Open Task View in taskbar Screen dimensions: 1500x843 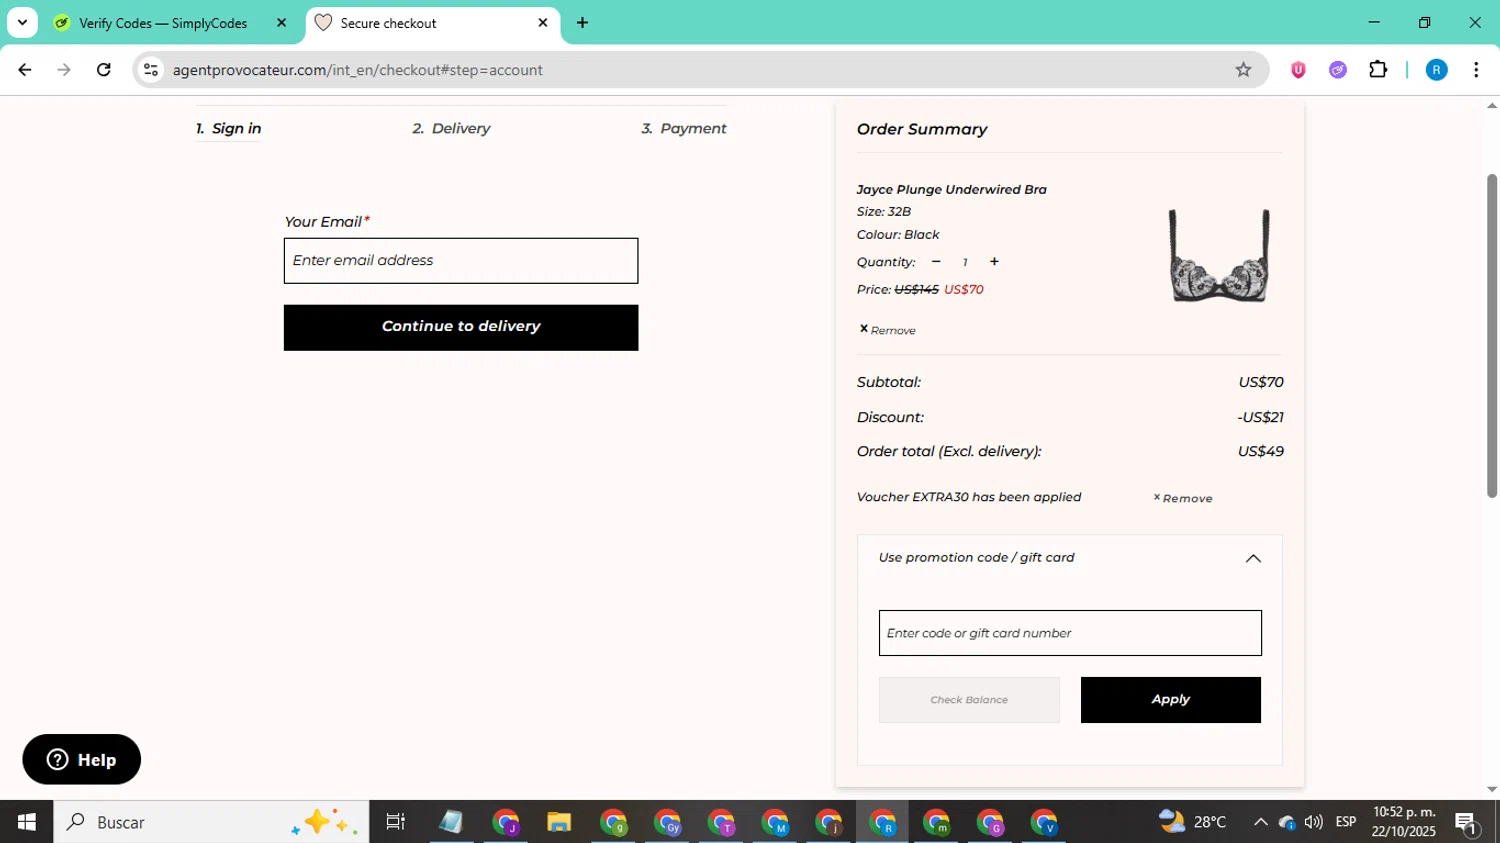396,822
